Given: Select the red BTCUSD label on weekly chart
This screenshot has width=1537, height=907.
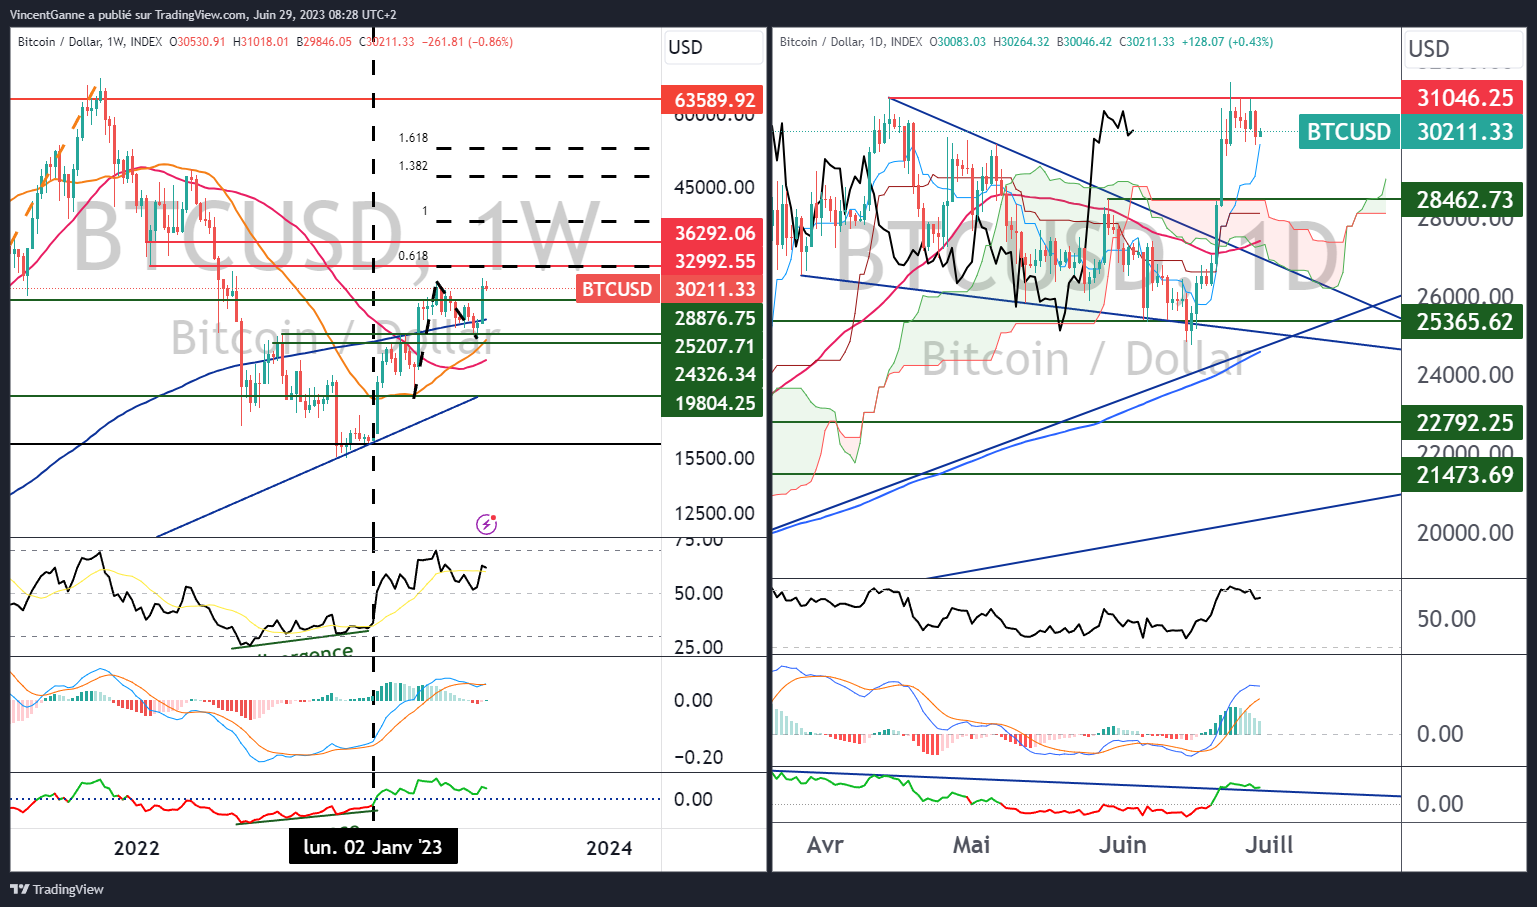Looking at the screenshot, I should [x=617, y=289].
